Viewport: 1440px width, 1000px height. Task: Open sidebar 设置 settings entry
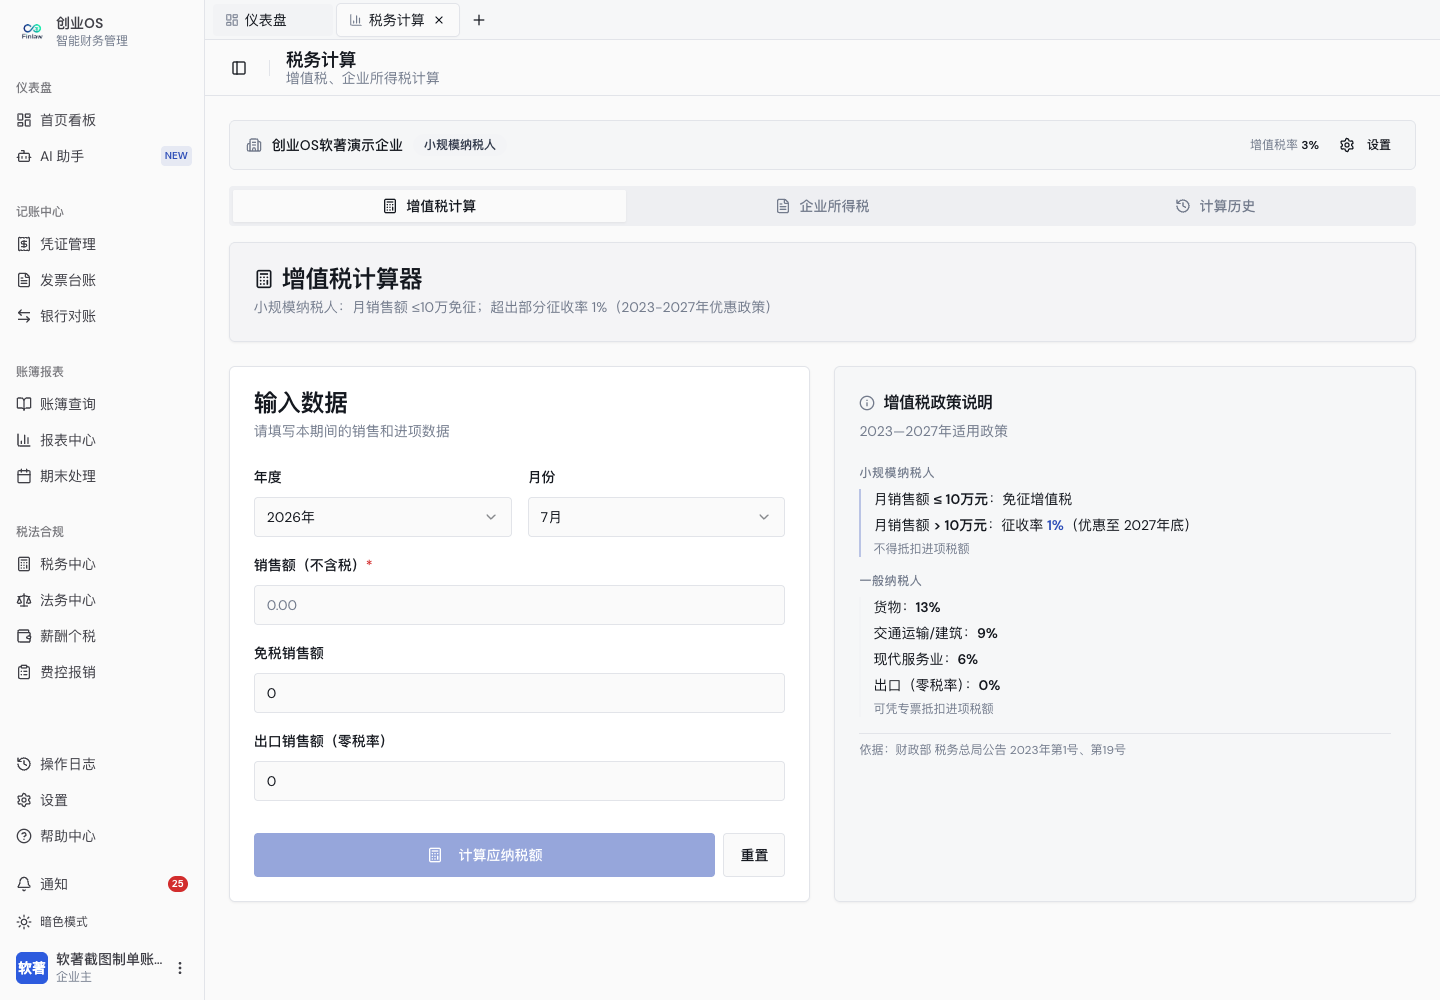click(101, 800)
